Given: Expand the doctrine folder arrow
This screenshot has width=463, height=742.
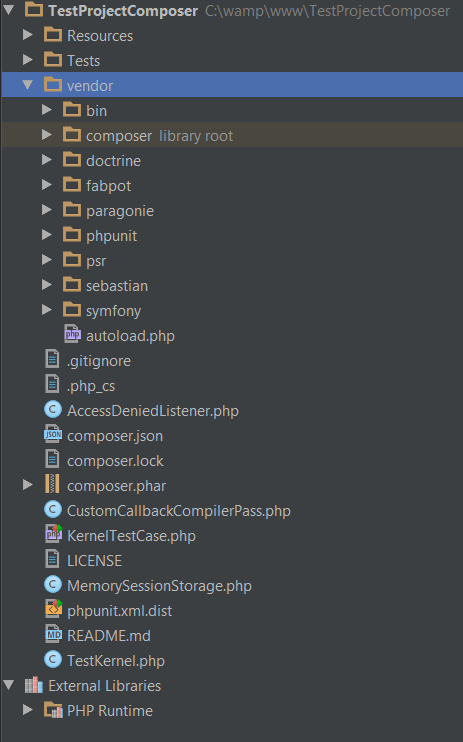Looking at the screenshot, I should pyautogui.click(x=47, y=160).
